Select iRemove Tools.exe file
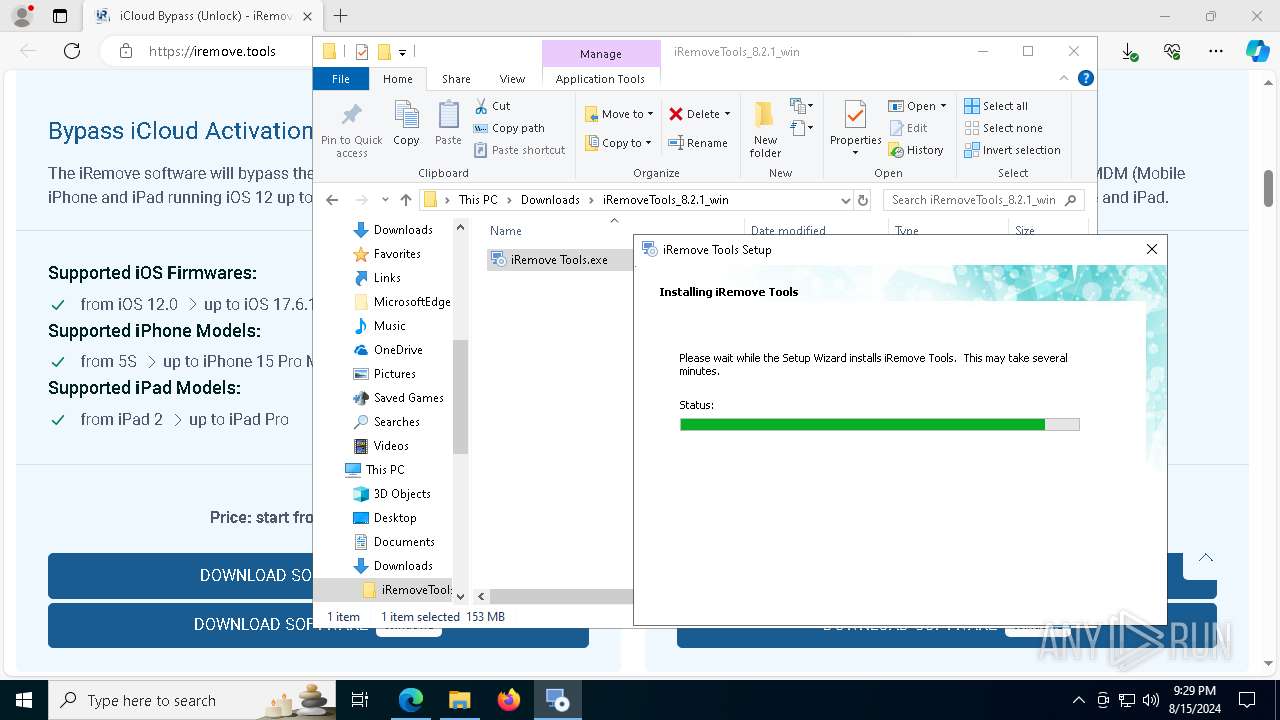 pos(559,260)
